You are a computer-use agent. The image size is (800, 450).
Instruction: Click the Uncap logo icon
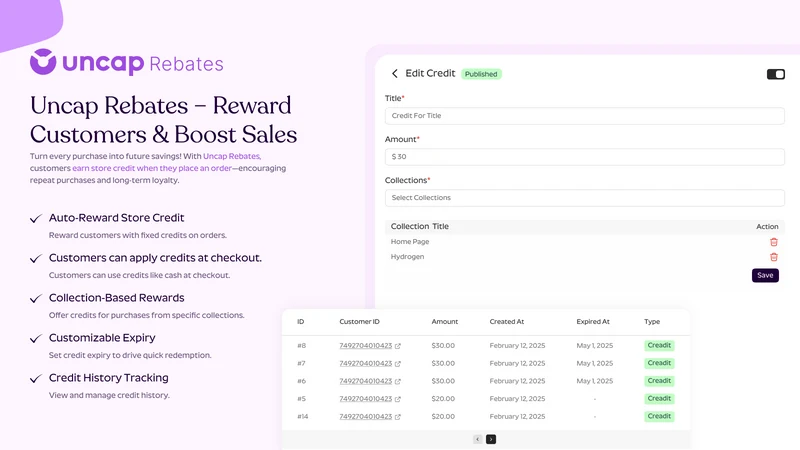(x=43, y=62)
